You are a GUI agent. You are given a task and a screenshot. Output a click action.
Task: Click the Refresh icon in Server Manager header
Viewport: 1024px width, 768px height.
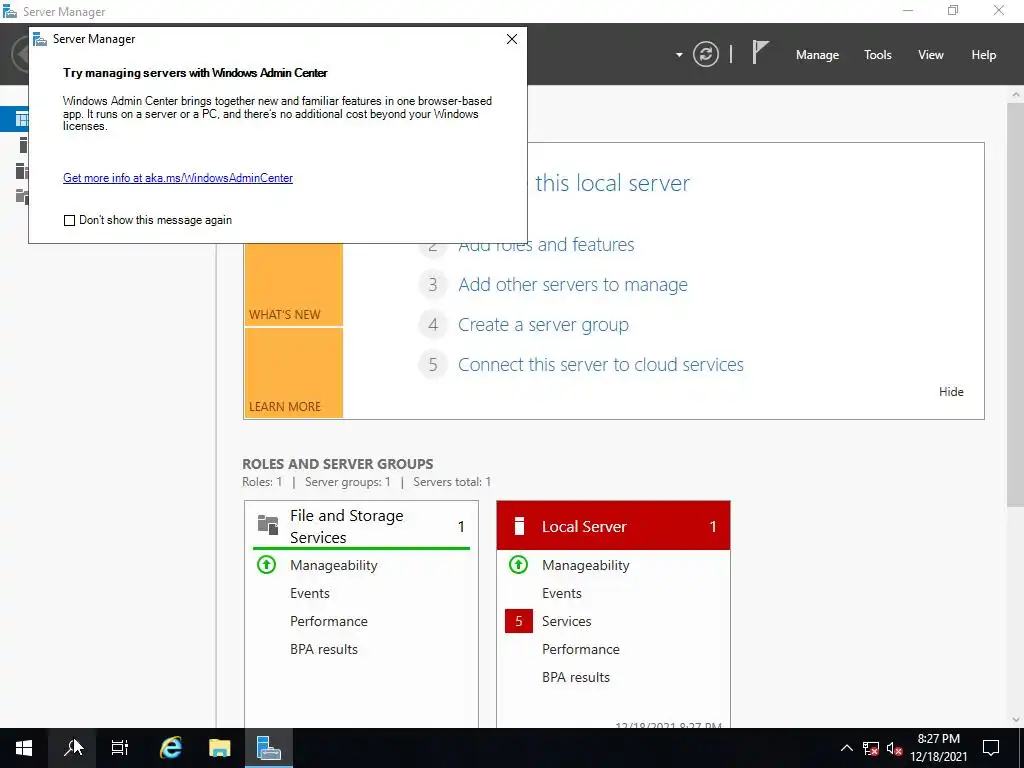[x=705, y=54]
